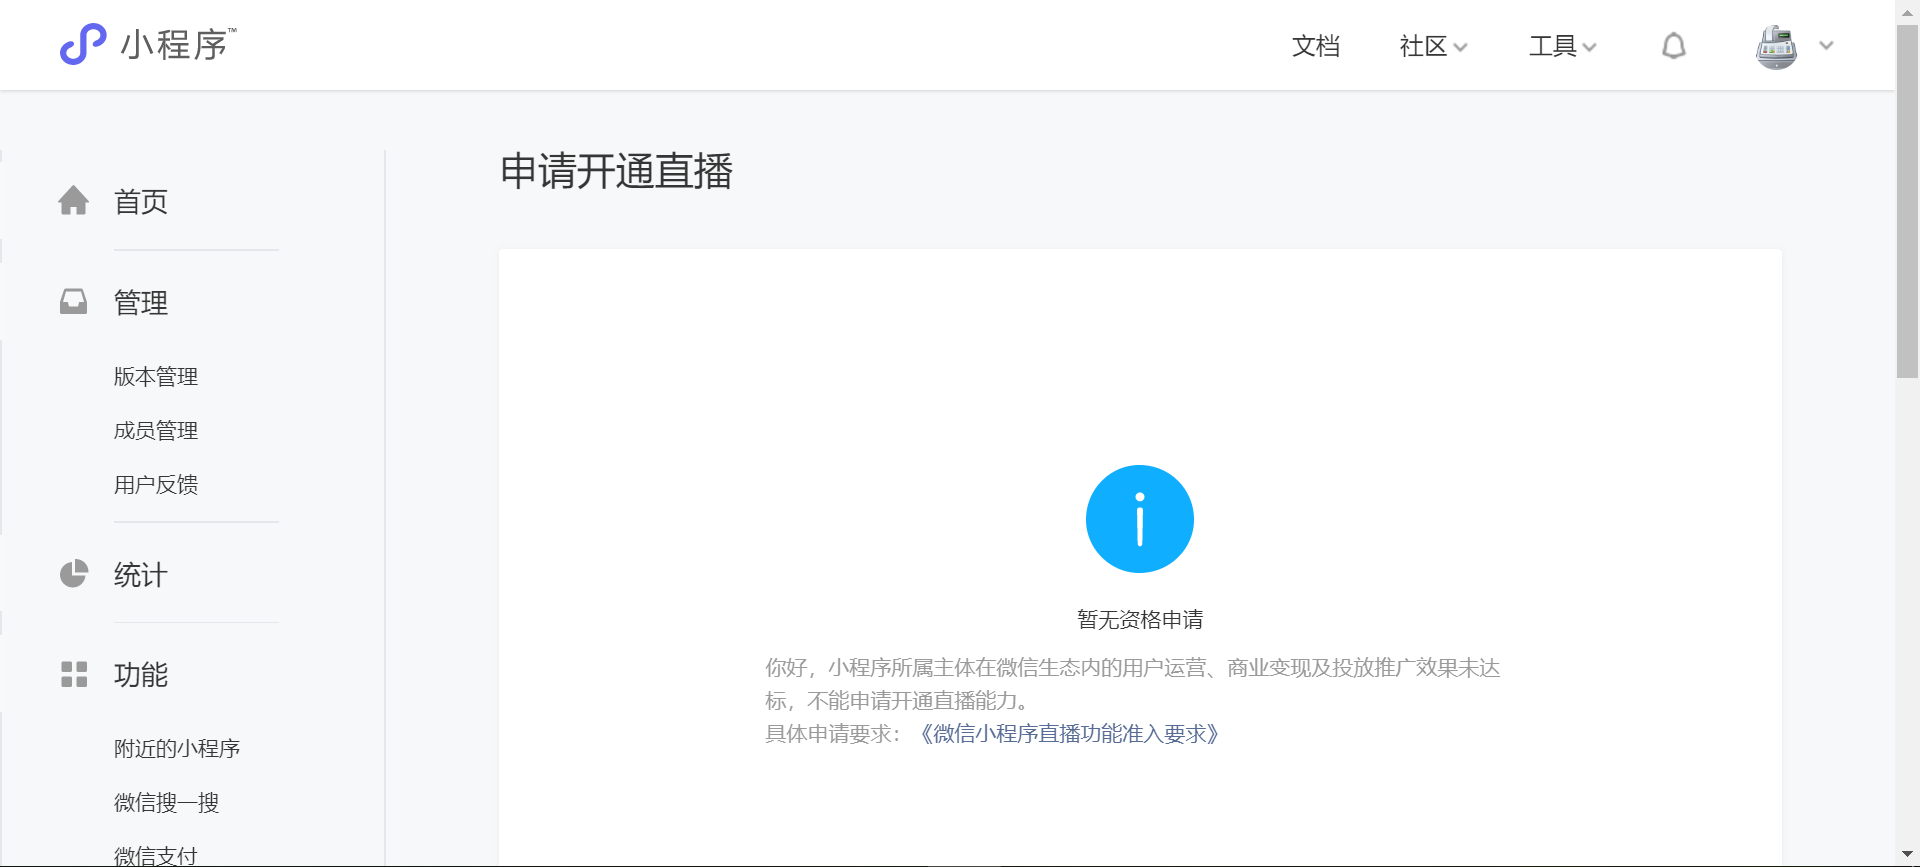Click the vertical scrollbar thumb
The image size is (1920, 867).
click(1907, 200)
